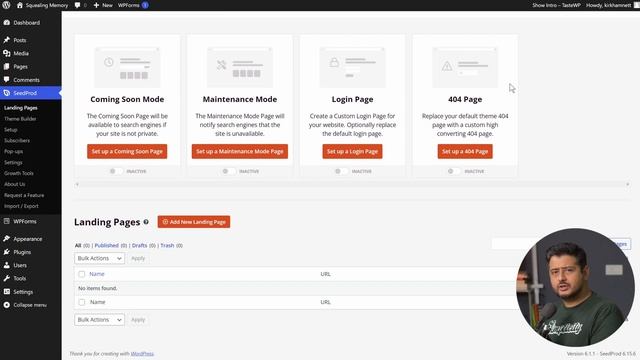Open Import / Export submenu item
The height and width of the screenshot is (360, 640).
pos(21,206)
